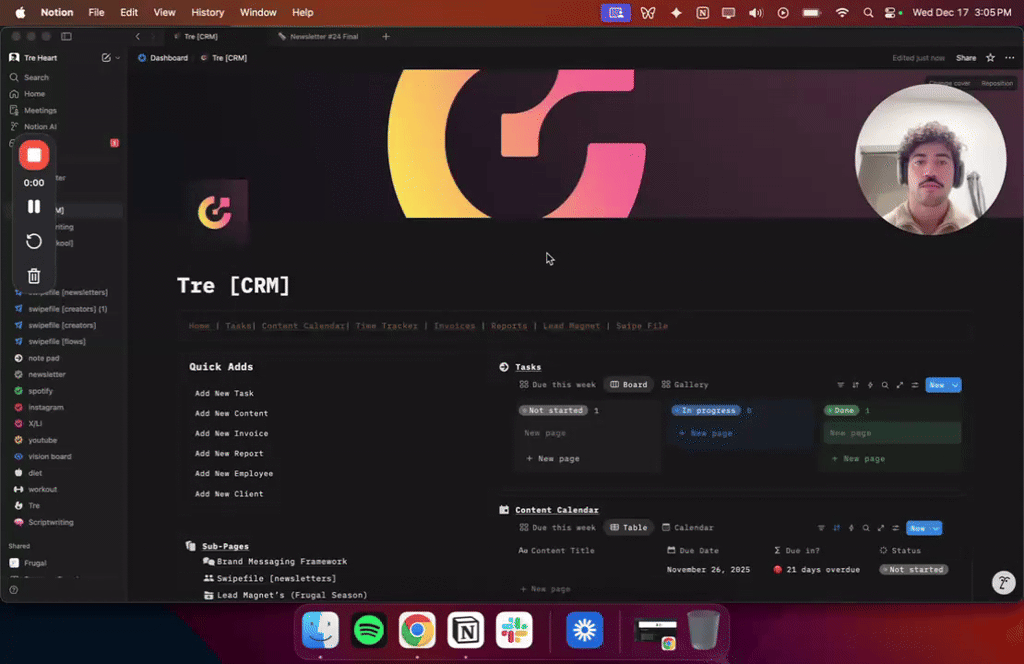This screenshot has height=664, width=1024.
Task: Open the Content Calendar page link in navigation
Action: coord(304,325)
